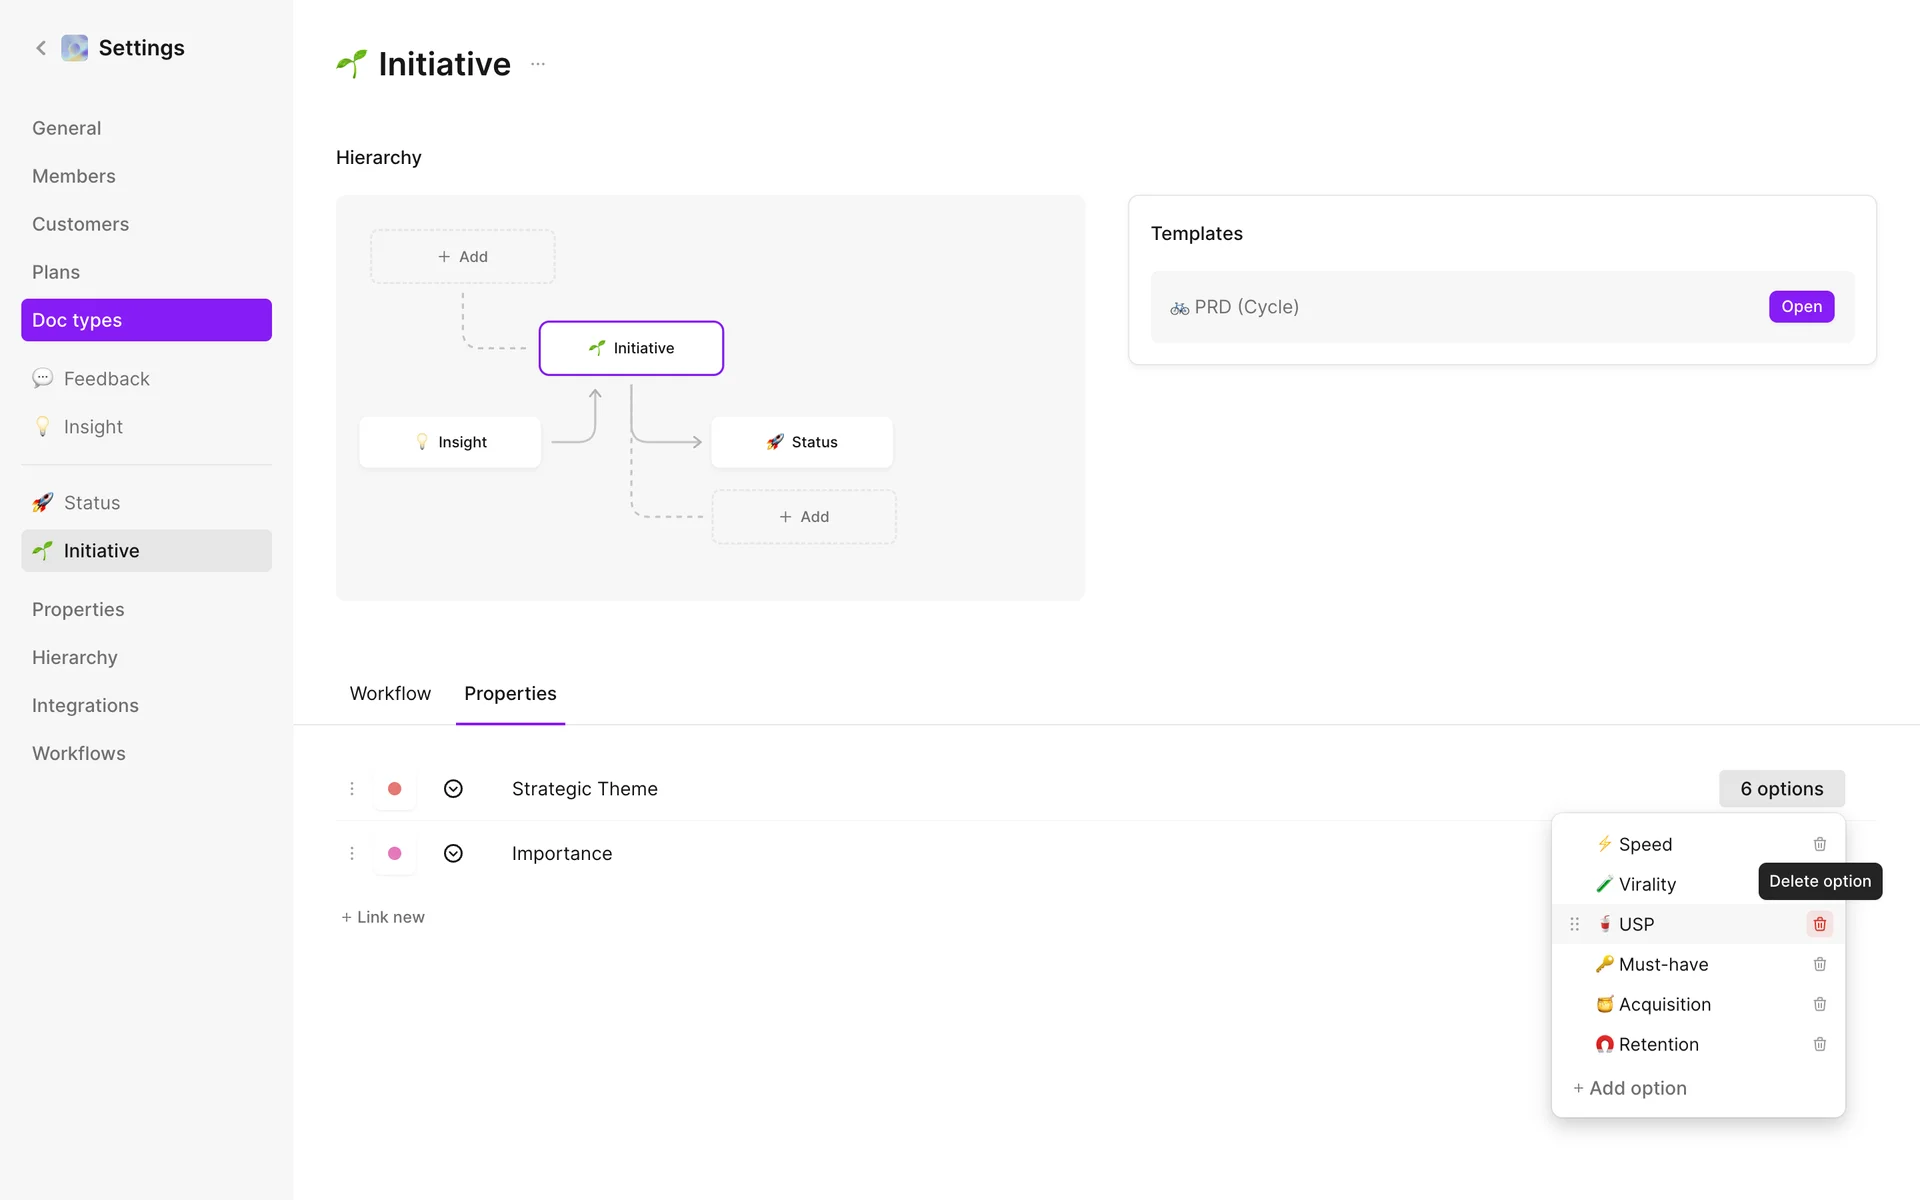The image size is (1920, 1200).
Task: Delete the USP option with red trash icon
Action: coord(1819,924)
